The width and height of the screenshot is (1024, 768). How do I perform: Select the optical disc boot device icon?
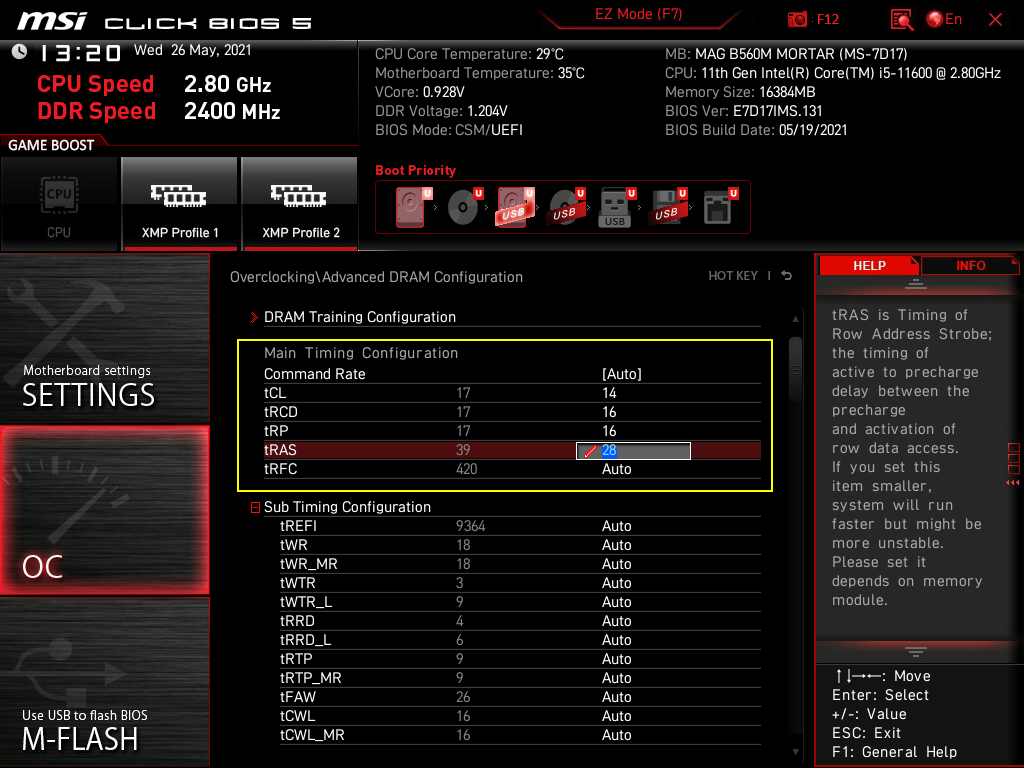[464, 207]
